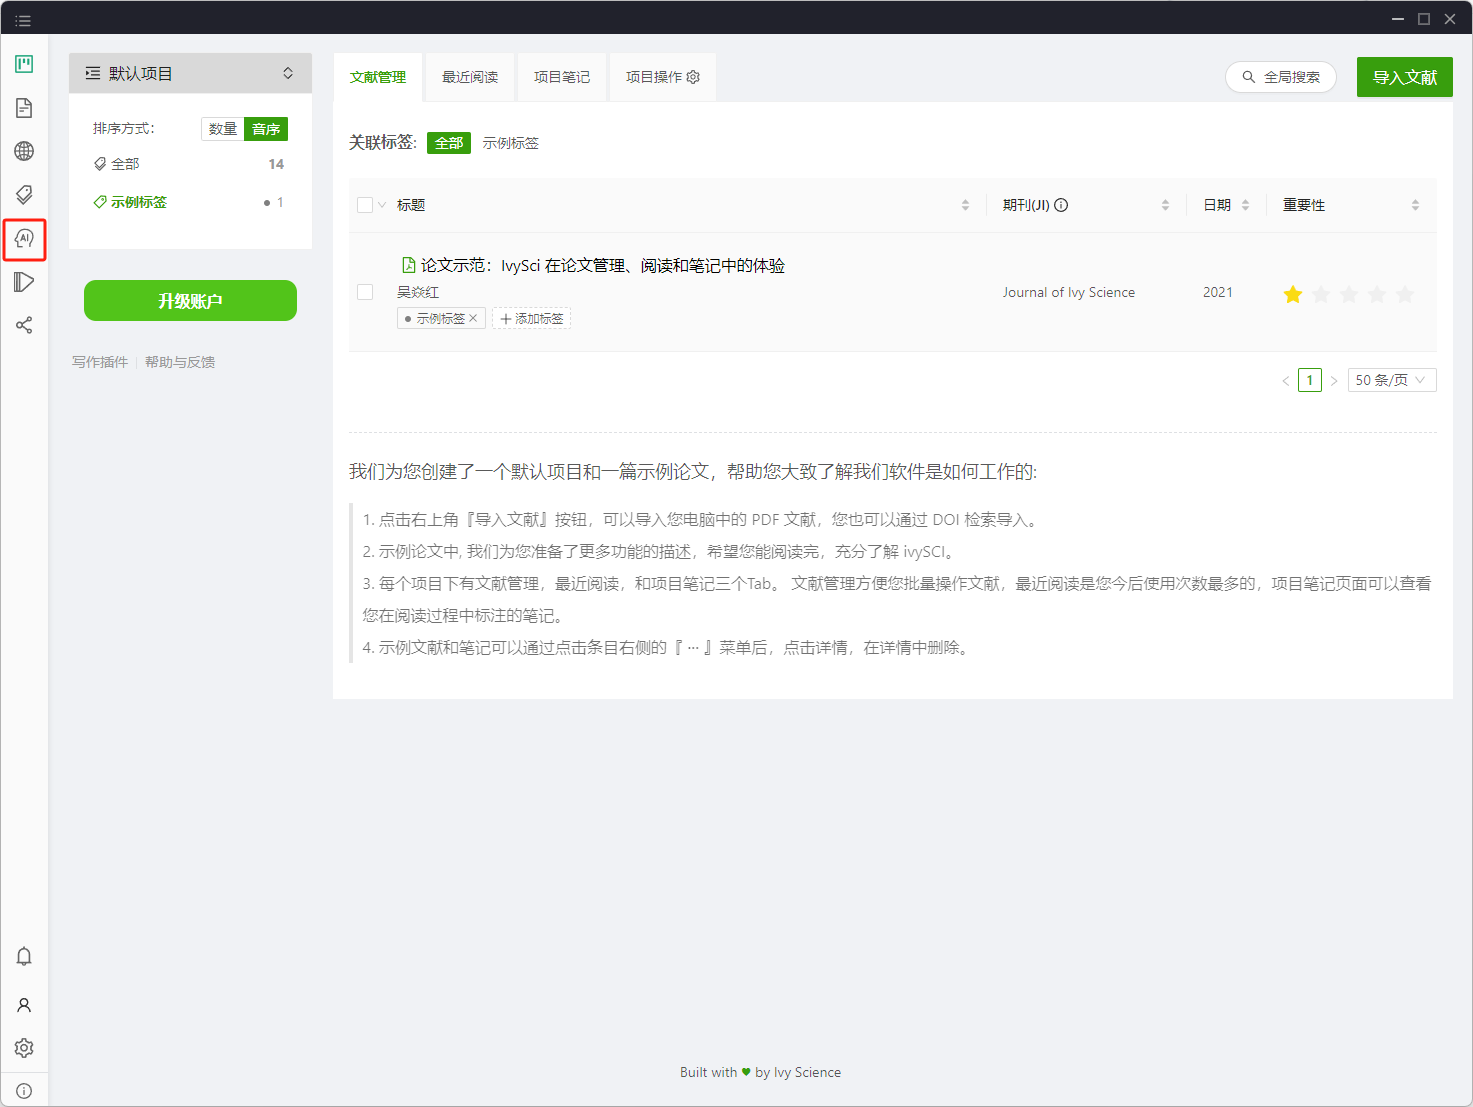
Task: Open 项目操作 tab
Action: (663, 77)
